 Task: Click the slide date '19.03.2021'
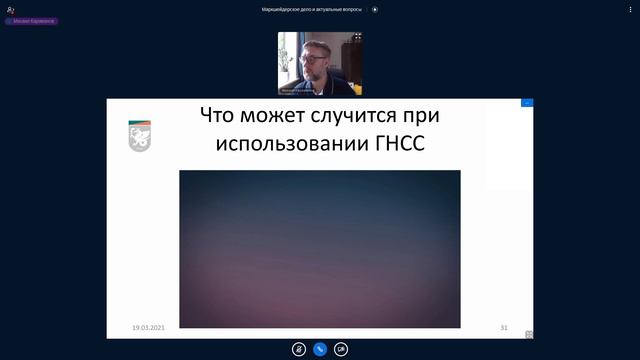(x=148, y=328)
